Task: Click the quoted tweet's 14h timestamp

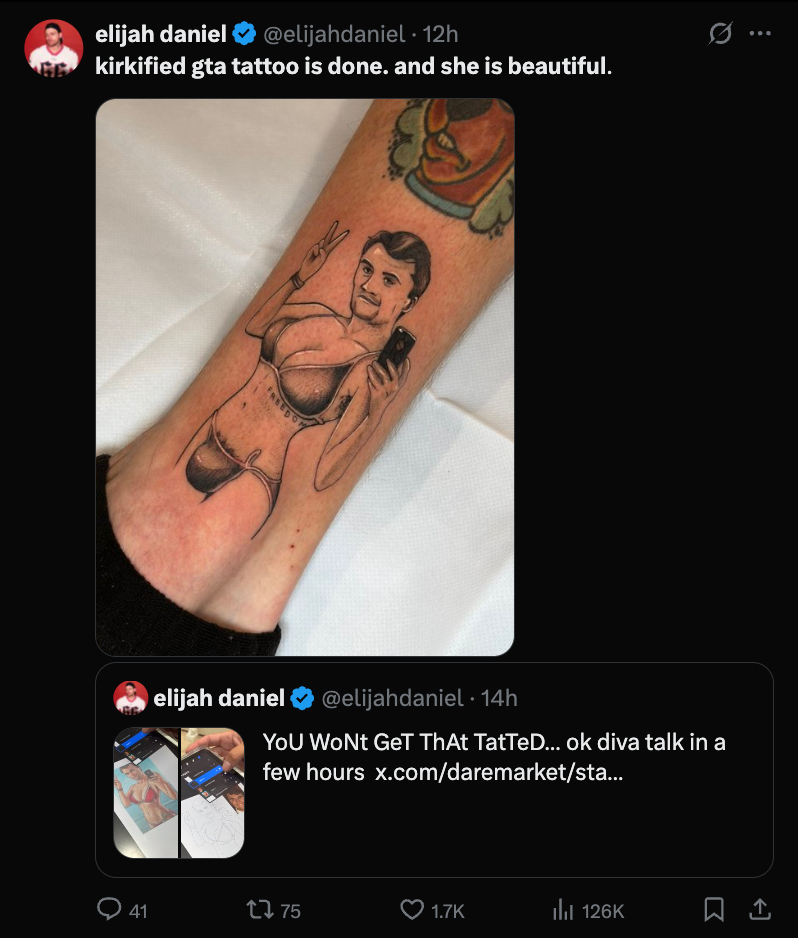Action: click(499, 697)
